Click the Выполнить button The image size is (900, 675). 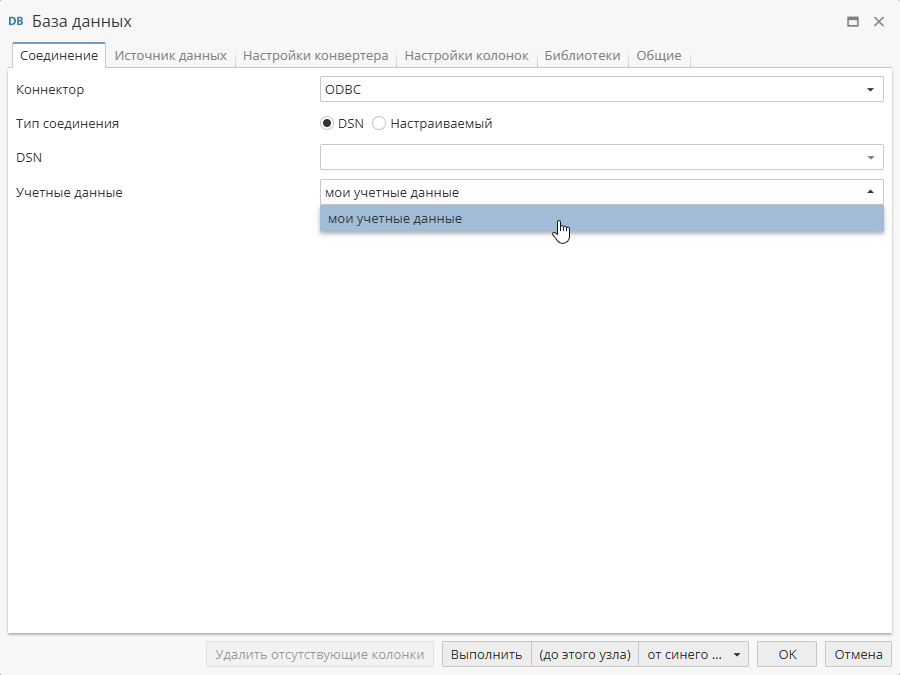486,654
